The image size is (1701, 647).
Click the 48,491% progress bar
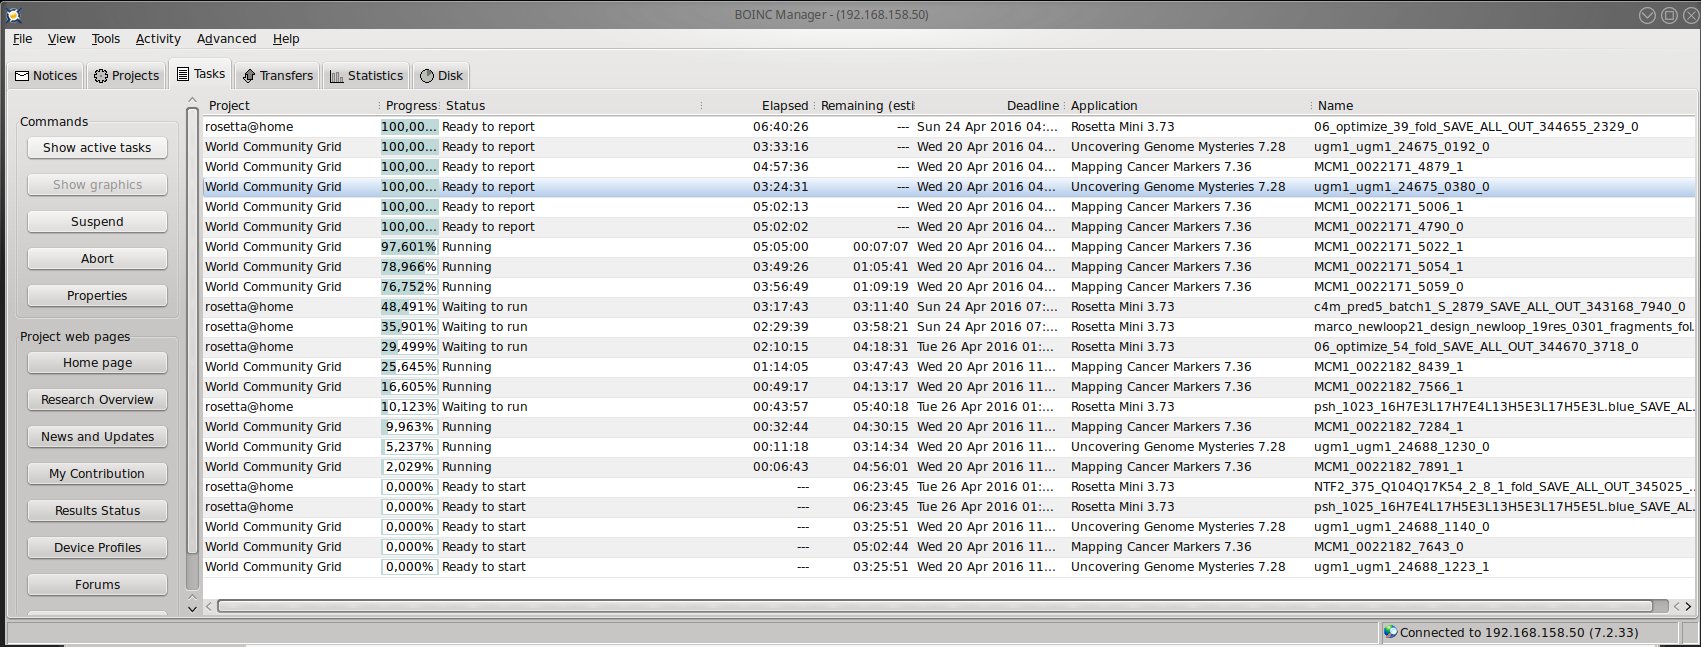point(409,307)
